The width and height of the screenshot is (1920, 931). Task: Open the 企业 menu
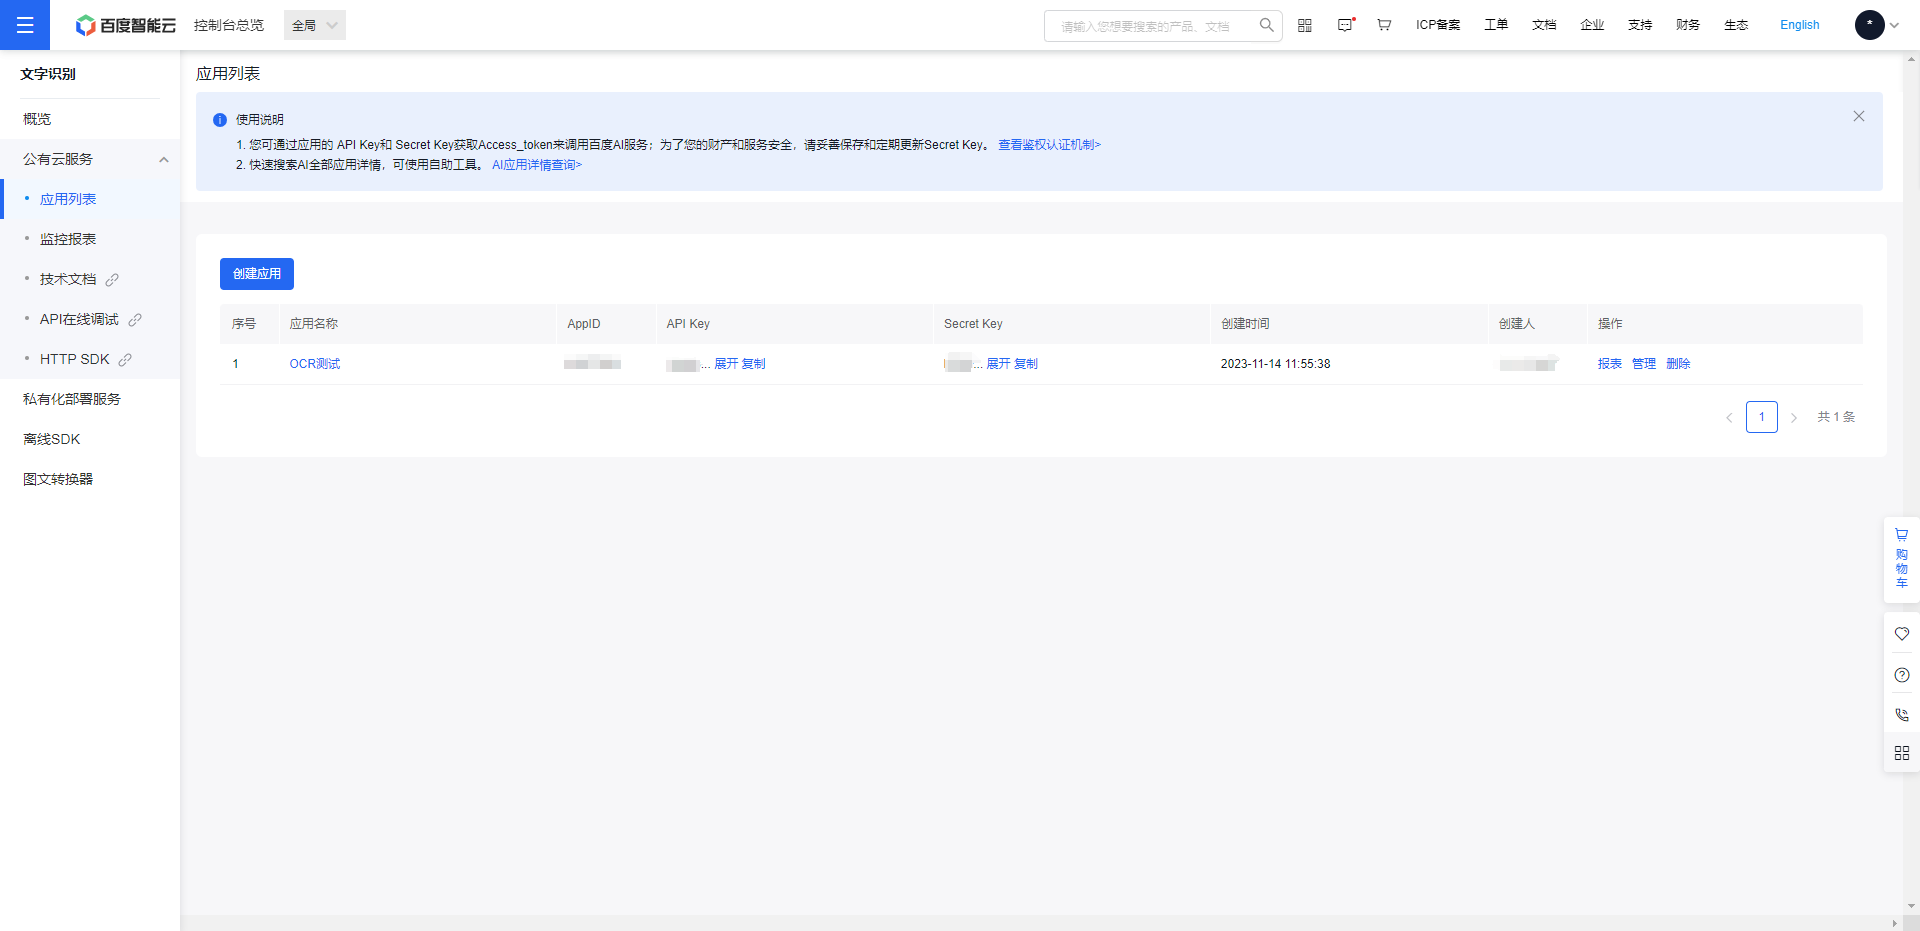[x=1592, y=25]
